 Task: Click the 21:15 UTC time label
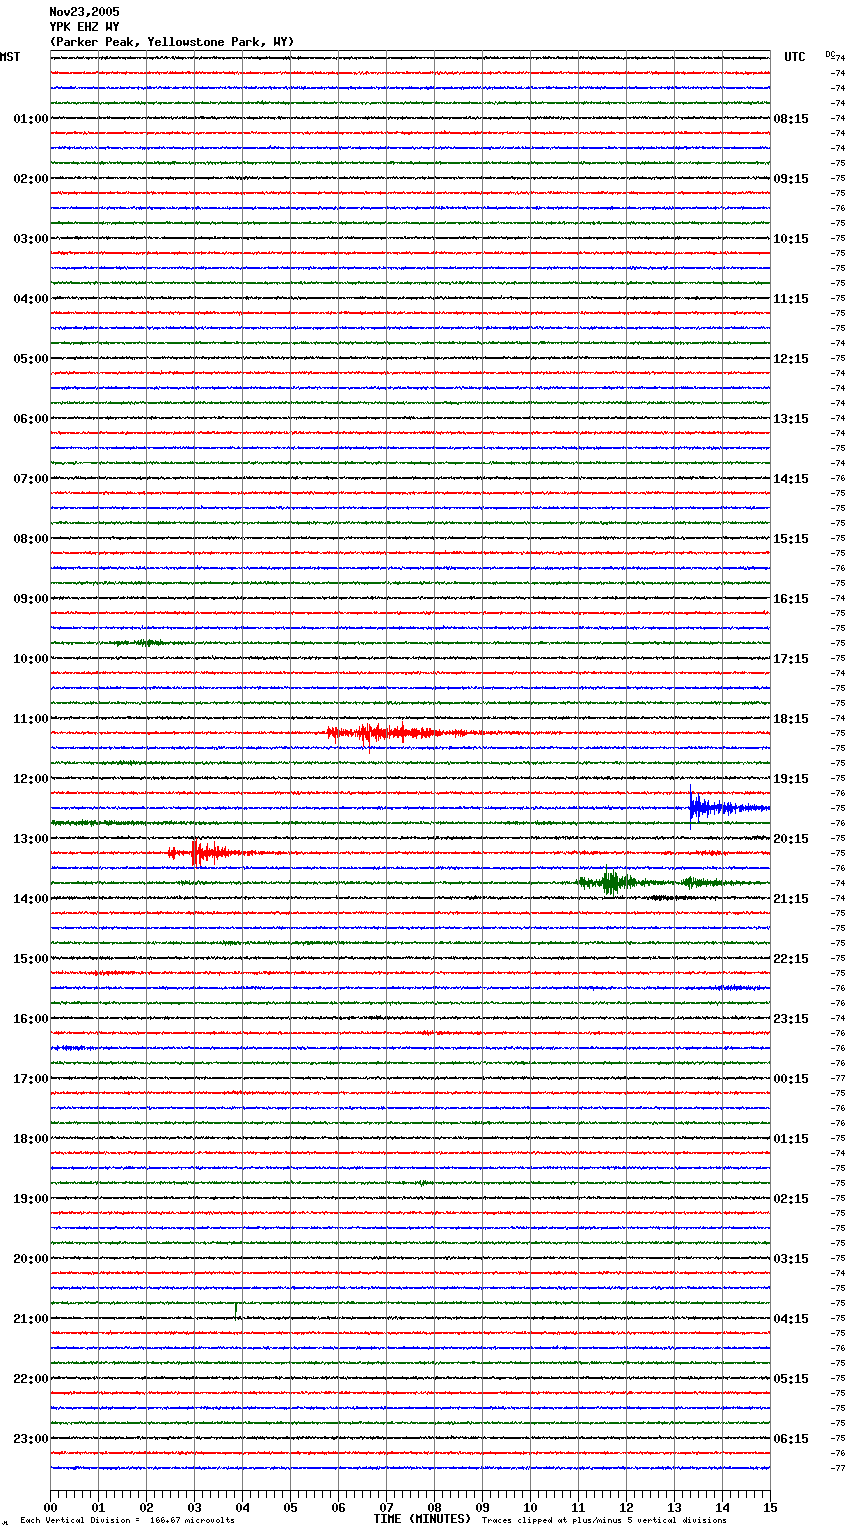point(791,899)
